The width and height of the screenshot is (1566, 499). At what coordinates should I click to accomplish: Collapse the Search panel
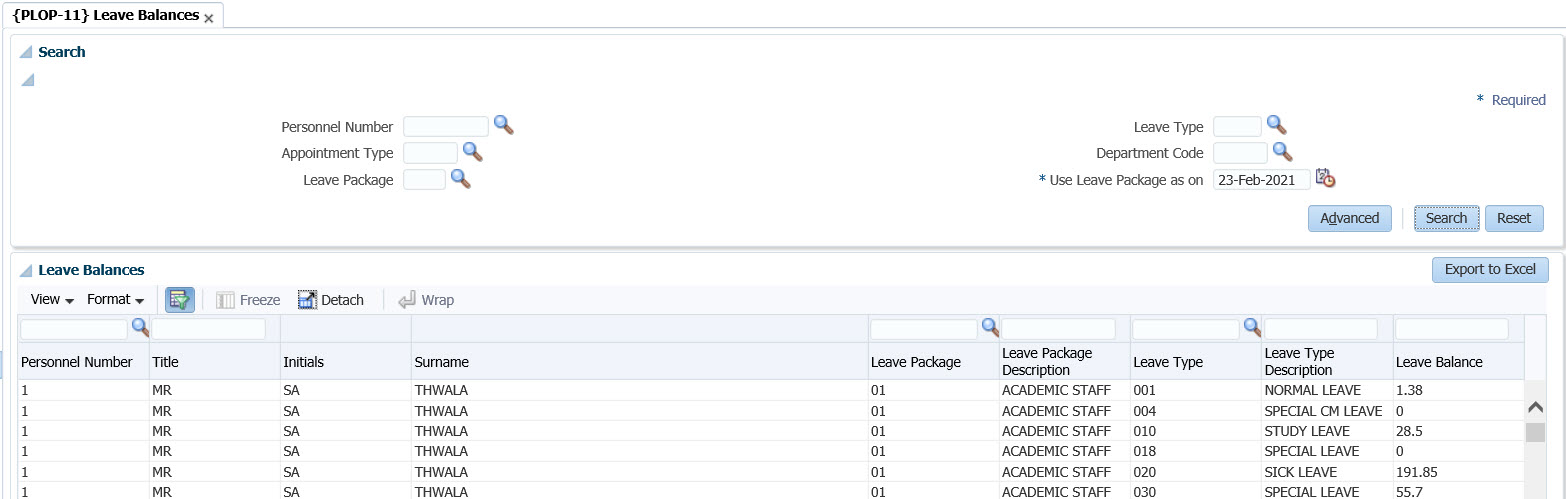point(26,52)
